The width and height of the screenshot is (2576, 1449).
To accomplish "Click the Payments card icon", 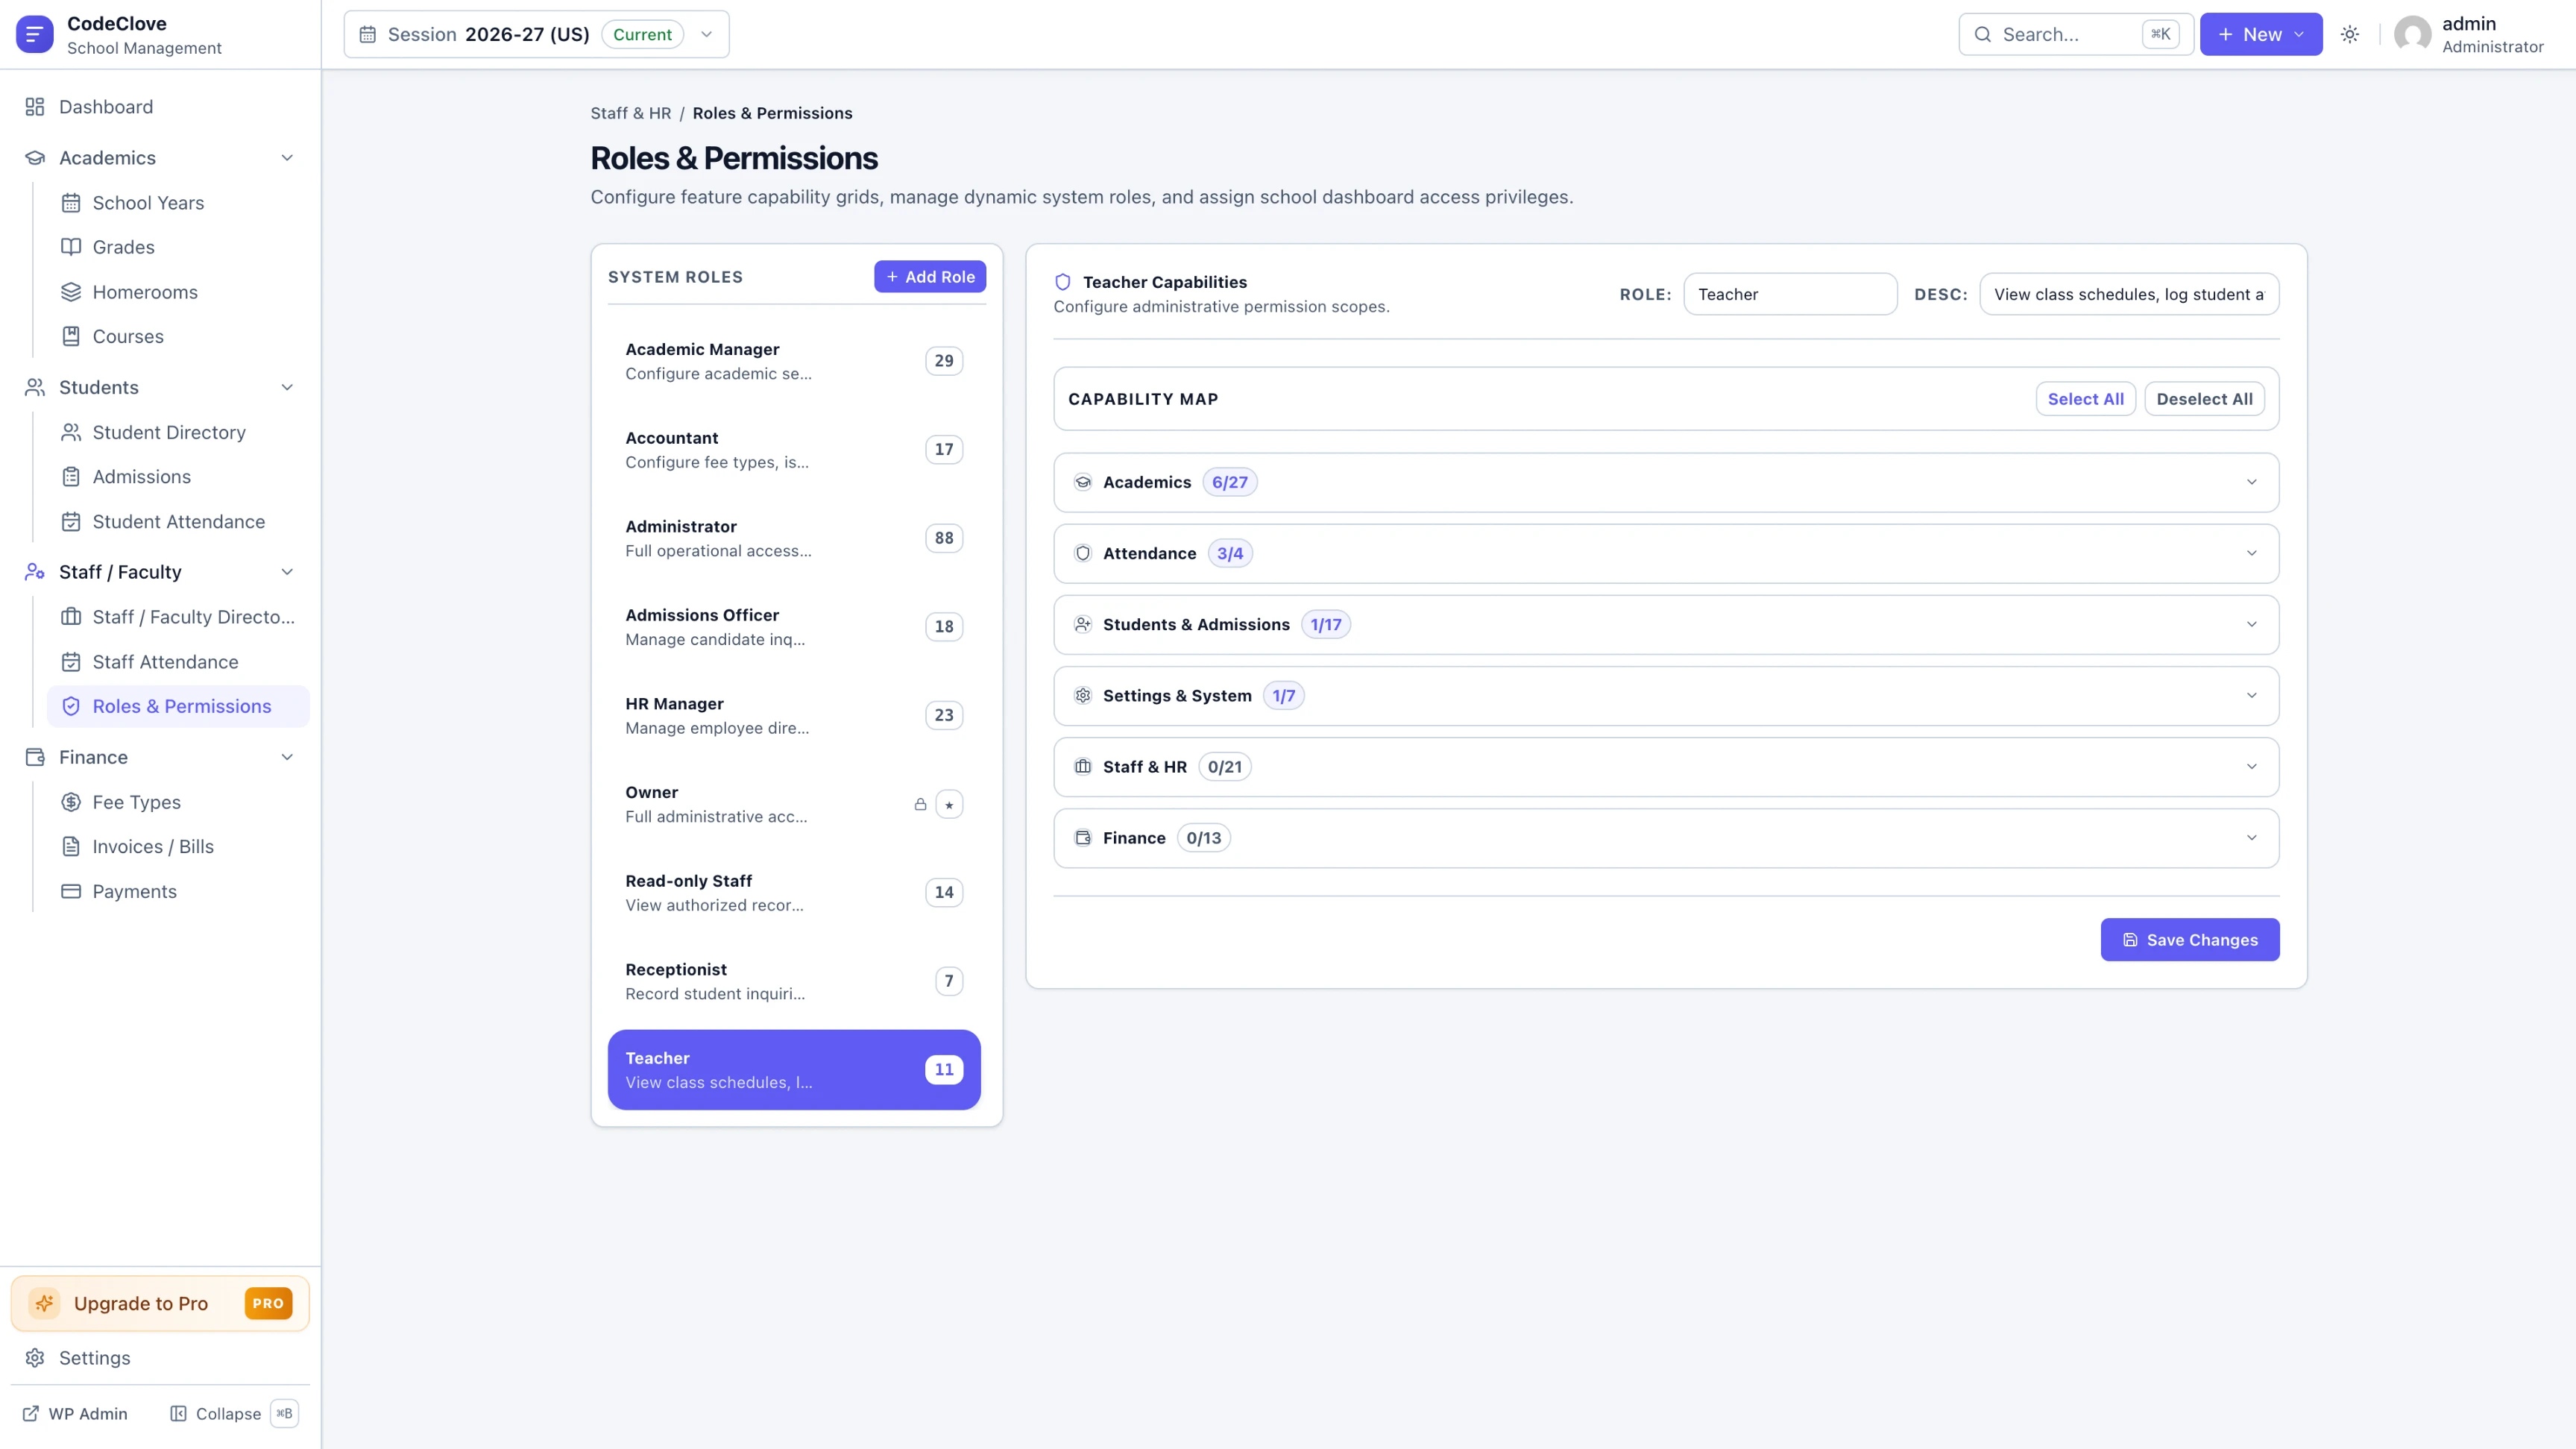I will (71, 891).
